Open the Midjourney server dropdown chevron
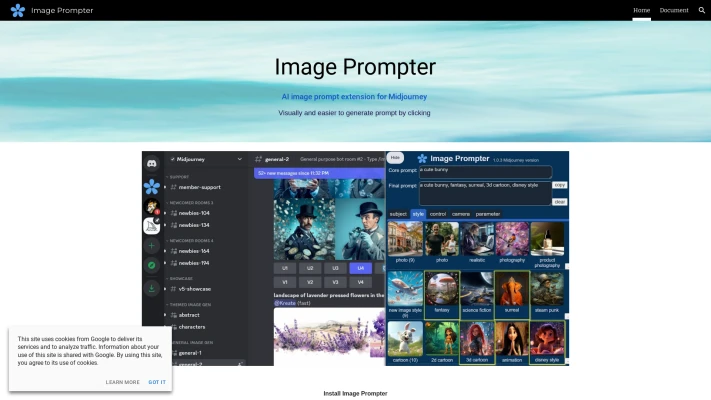 click(x=239, y=159)
